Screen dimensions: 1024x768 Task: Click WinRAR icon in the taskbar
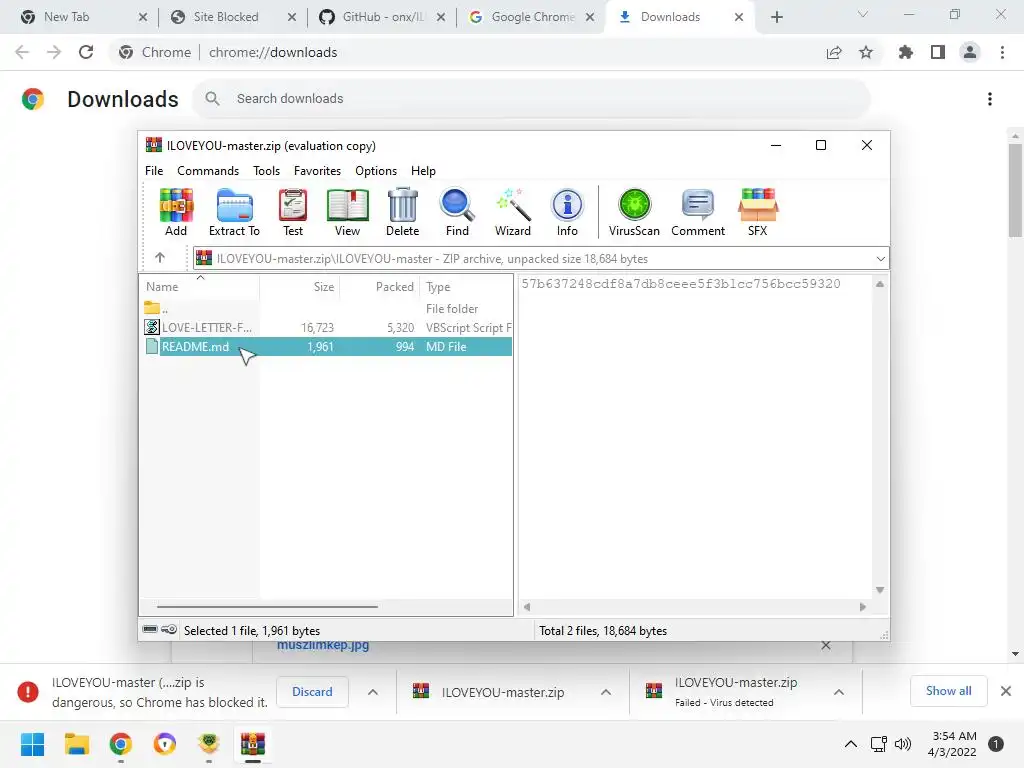(253, 744)
